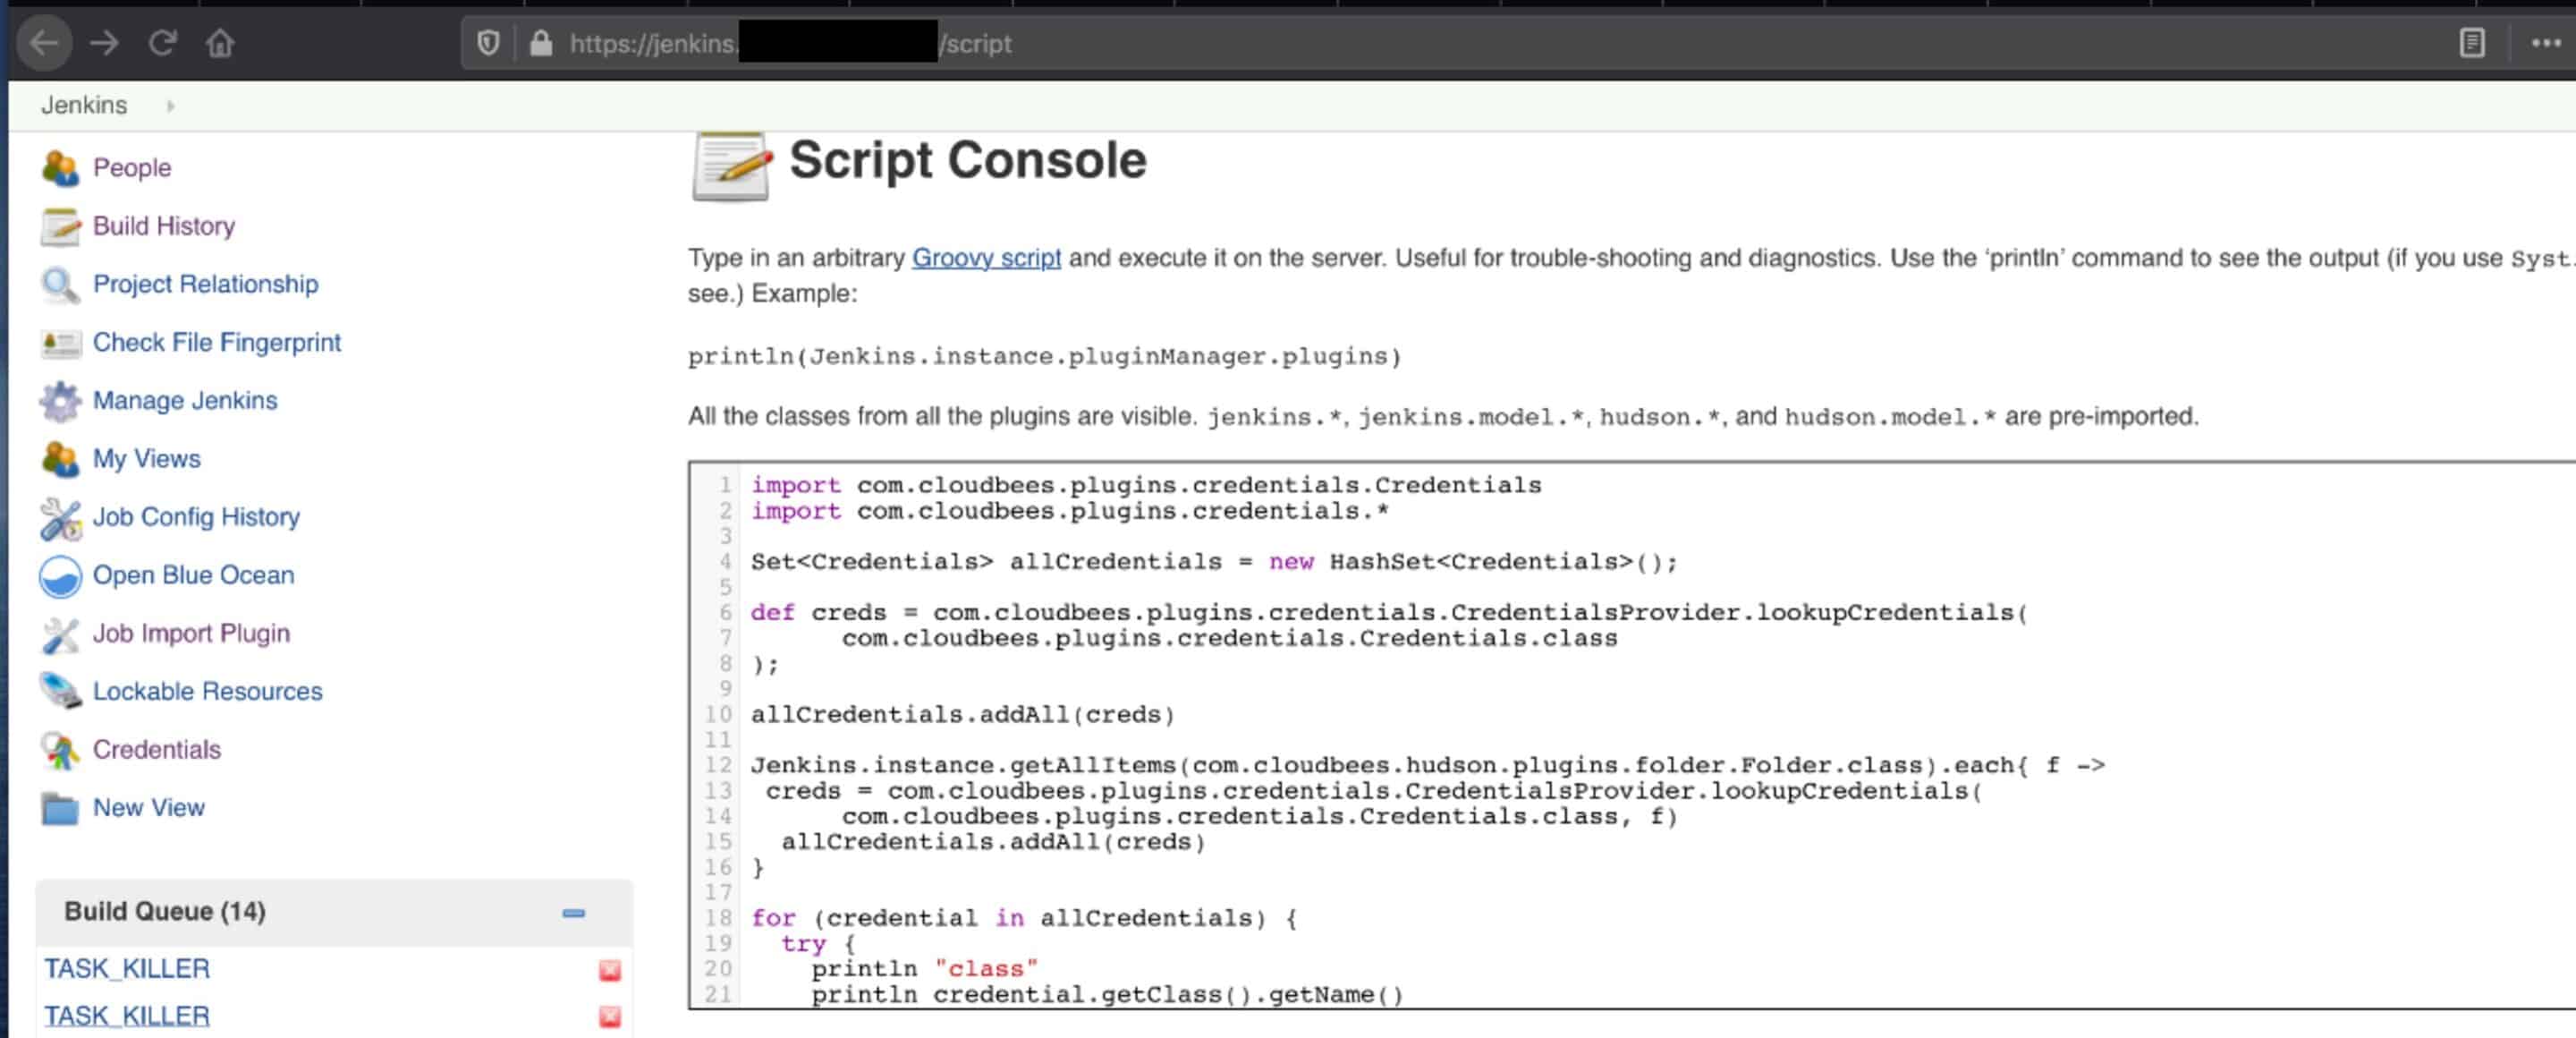
Task: Open Check File Fingerprint link
Action: pyautogui.click(x=217, y=342)
